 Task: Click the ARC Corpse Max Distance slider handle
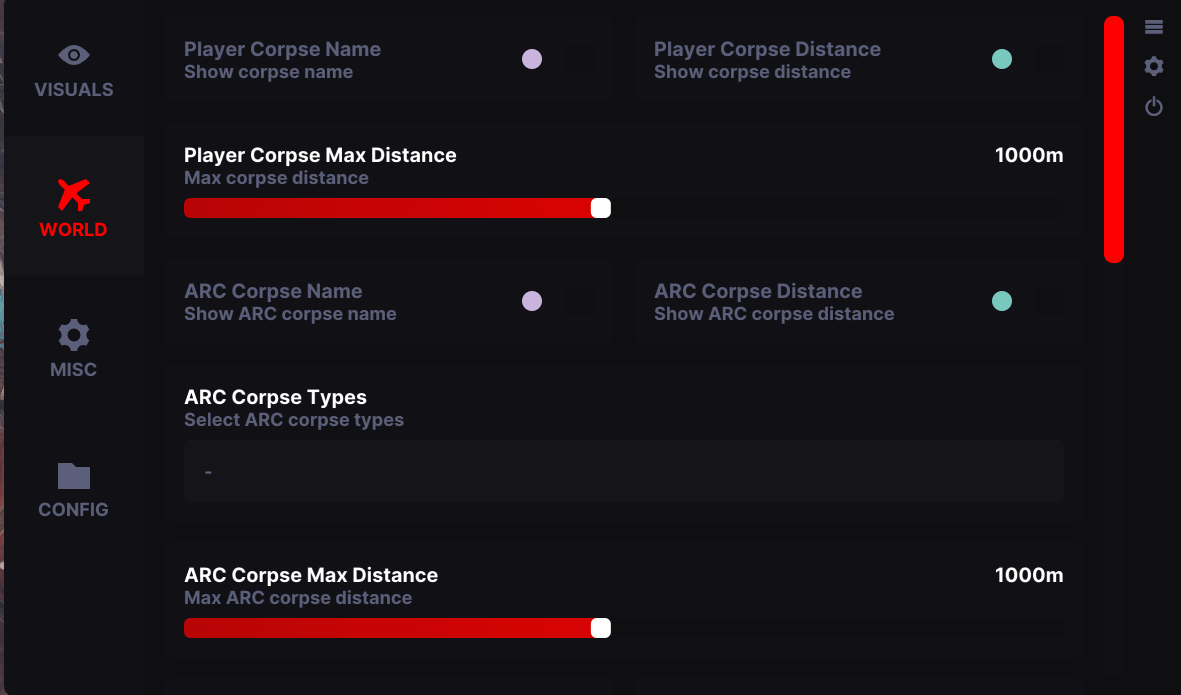coord(600,628)
